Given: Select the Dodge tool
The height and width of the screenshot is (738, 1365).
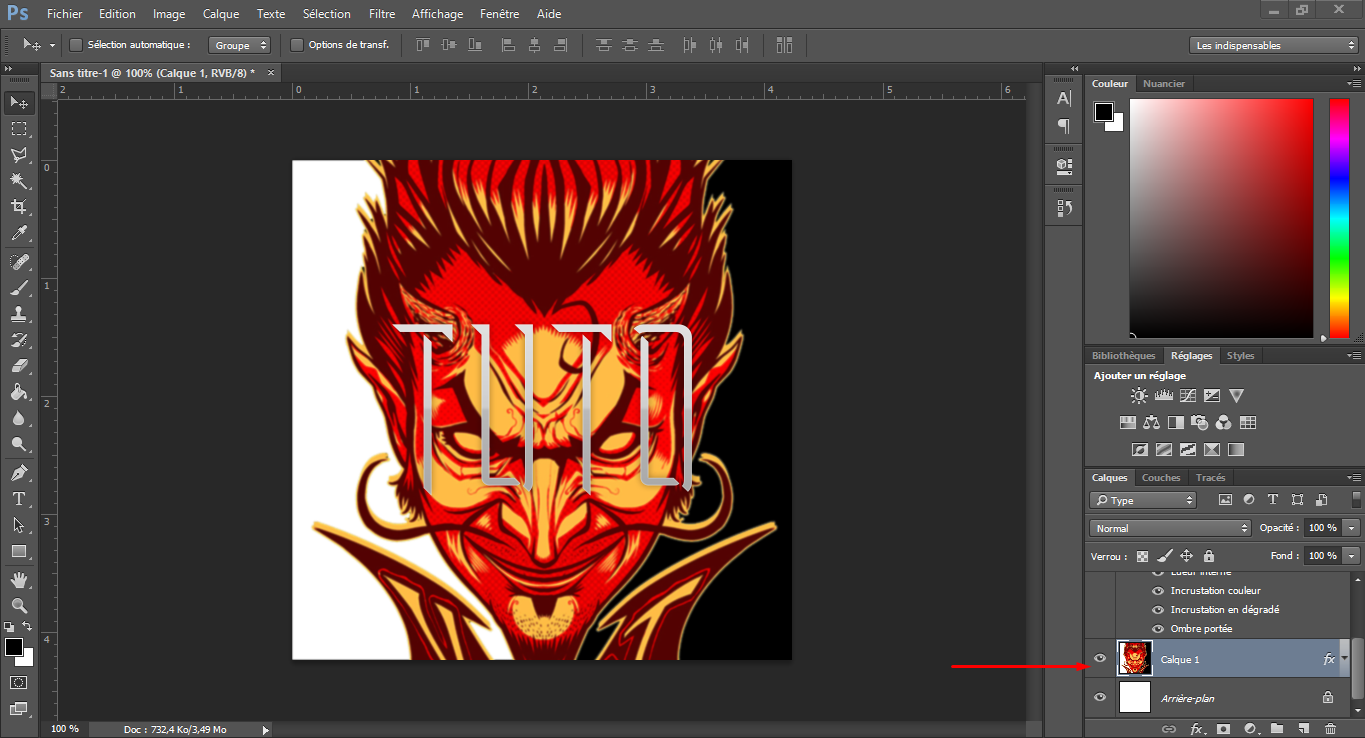Looking at the screenshot, I should pos(19,444).
